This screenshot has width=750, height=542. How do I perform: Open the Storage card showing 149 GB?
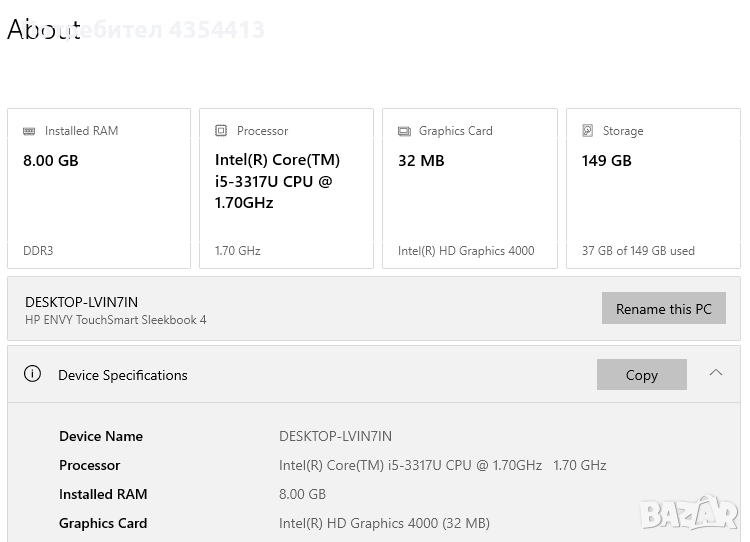[x=653, y=188]
